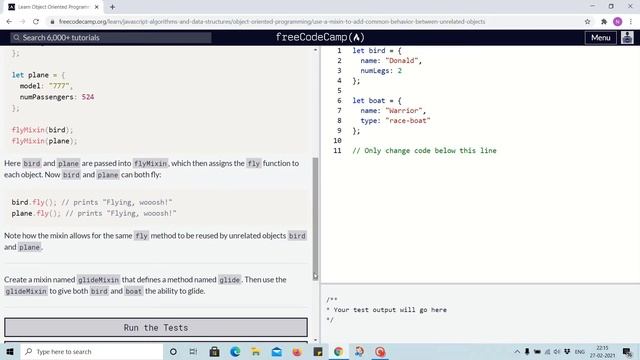Open the freeCodeCamp Menu button

(x=600, y=38)
